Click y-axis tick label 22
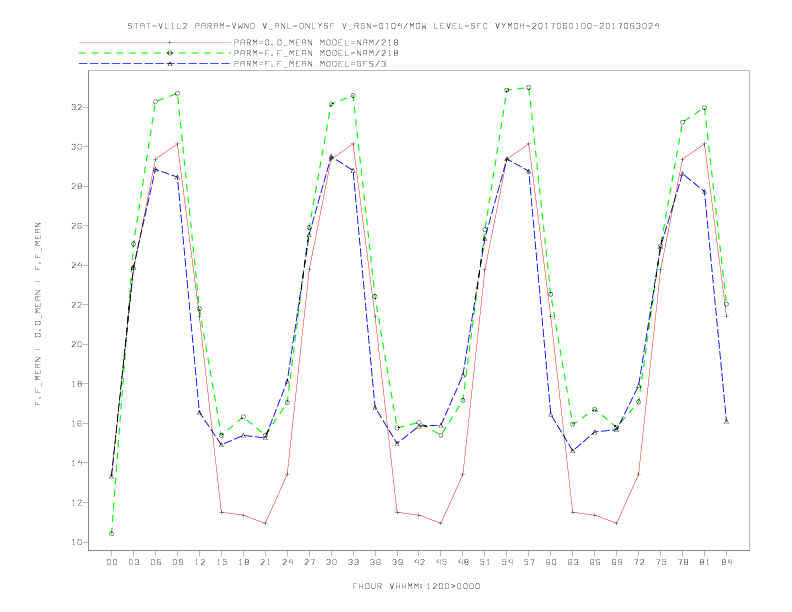 77,305
